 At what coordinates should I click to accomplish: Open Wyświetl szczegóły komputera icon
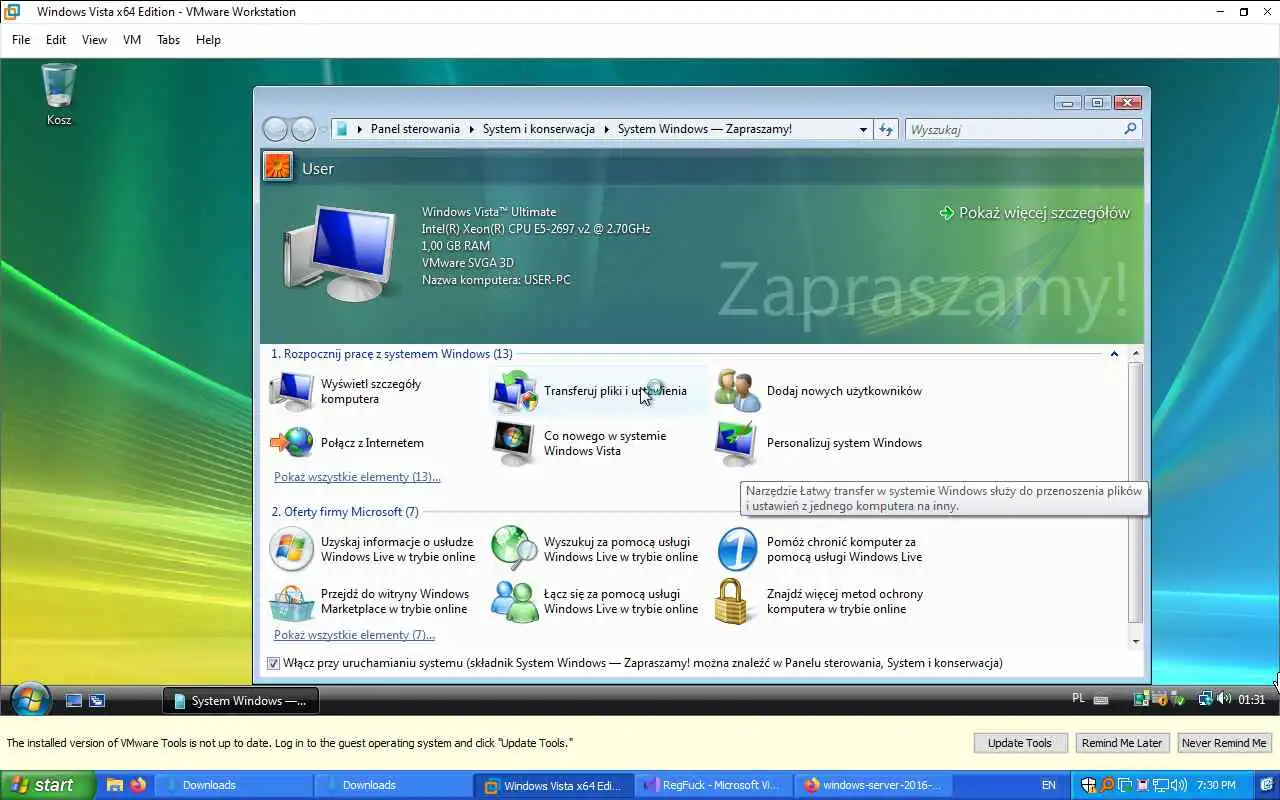tap(292, 391)
